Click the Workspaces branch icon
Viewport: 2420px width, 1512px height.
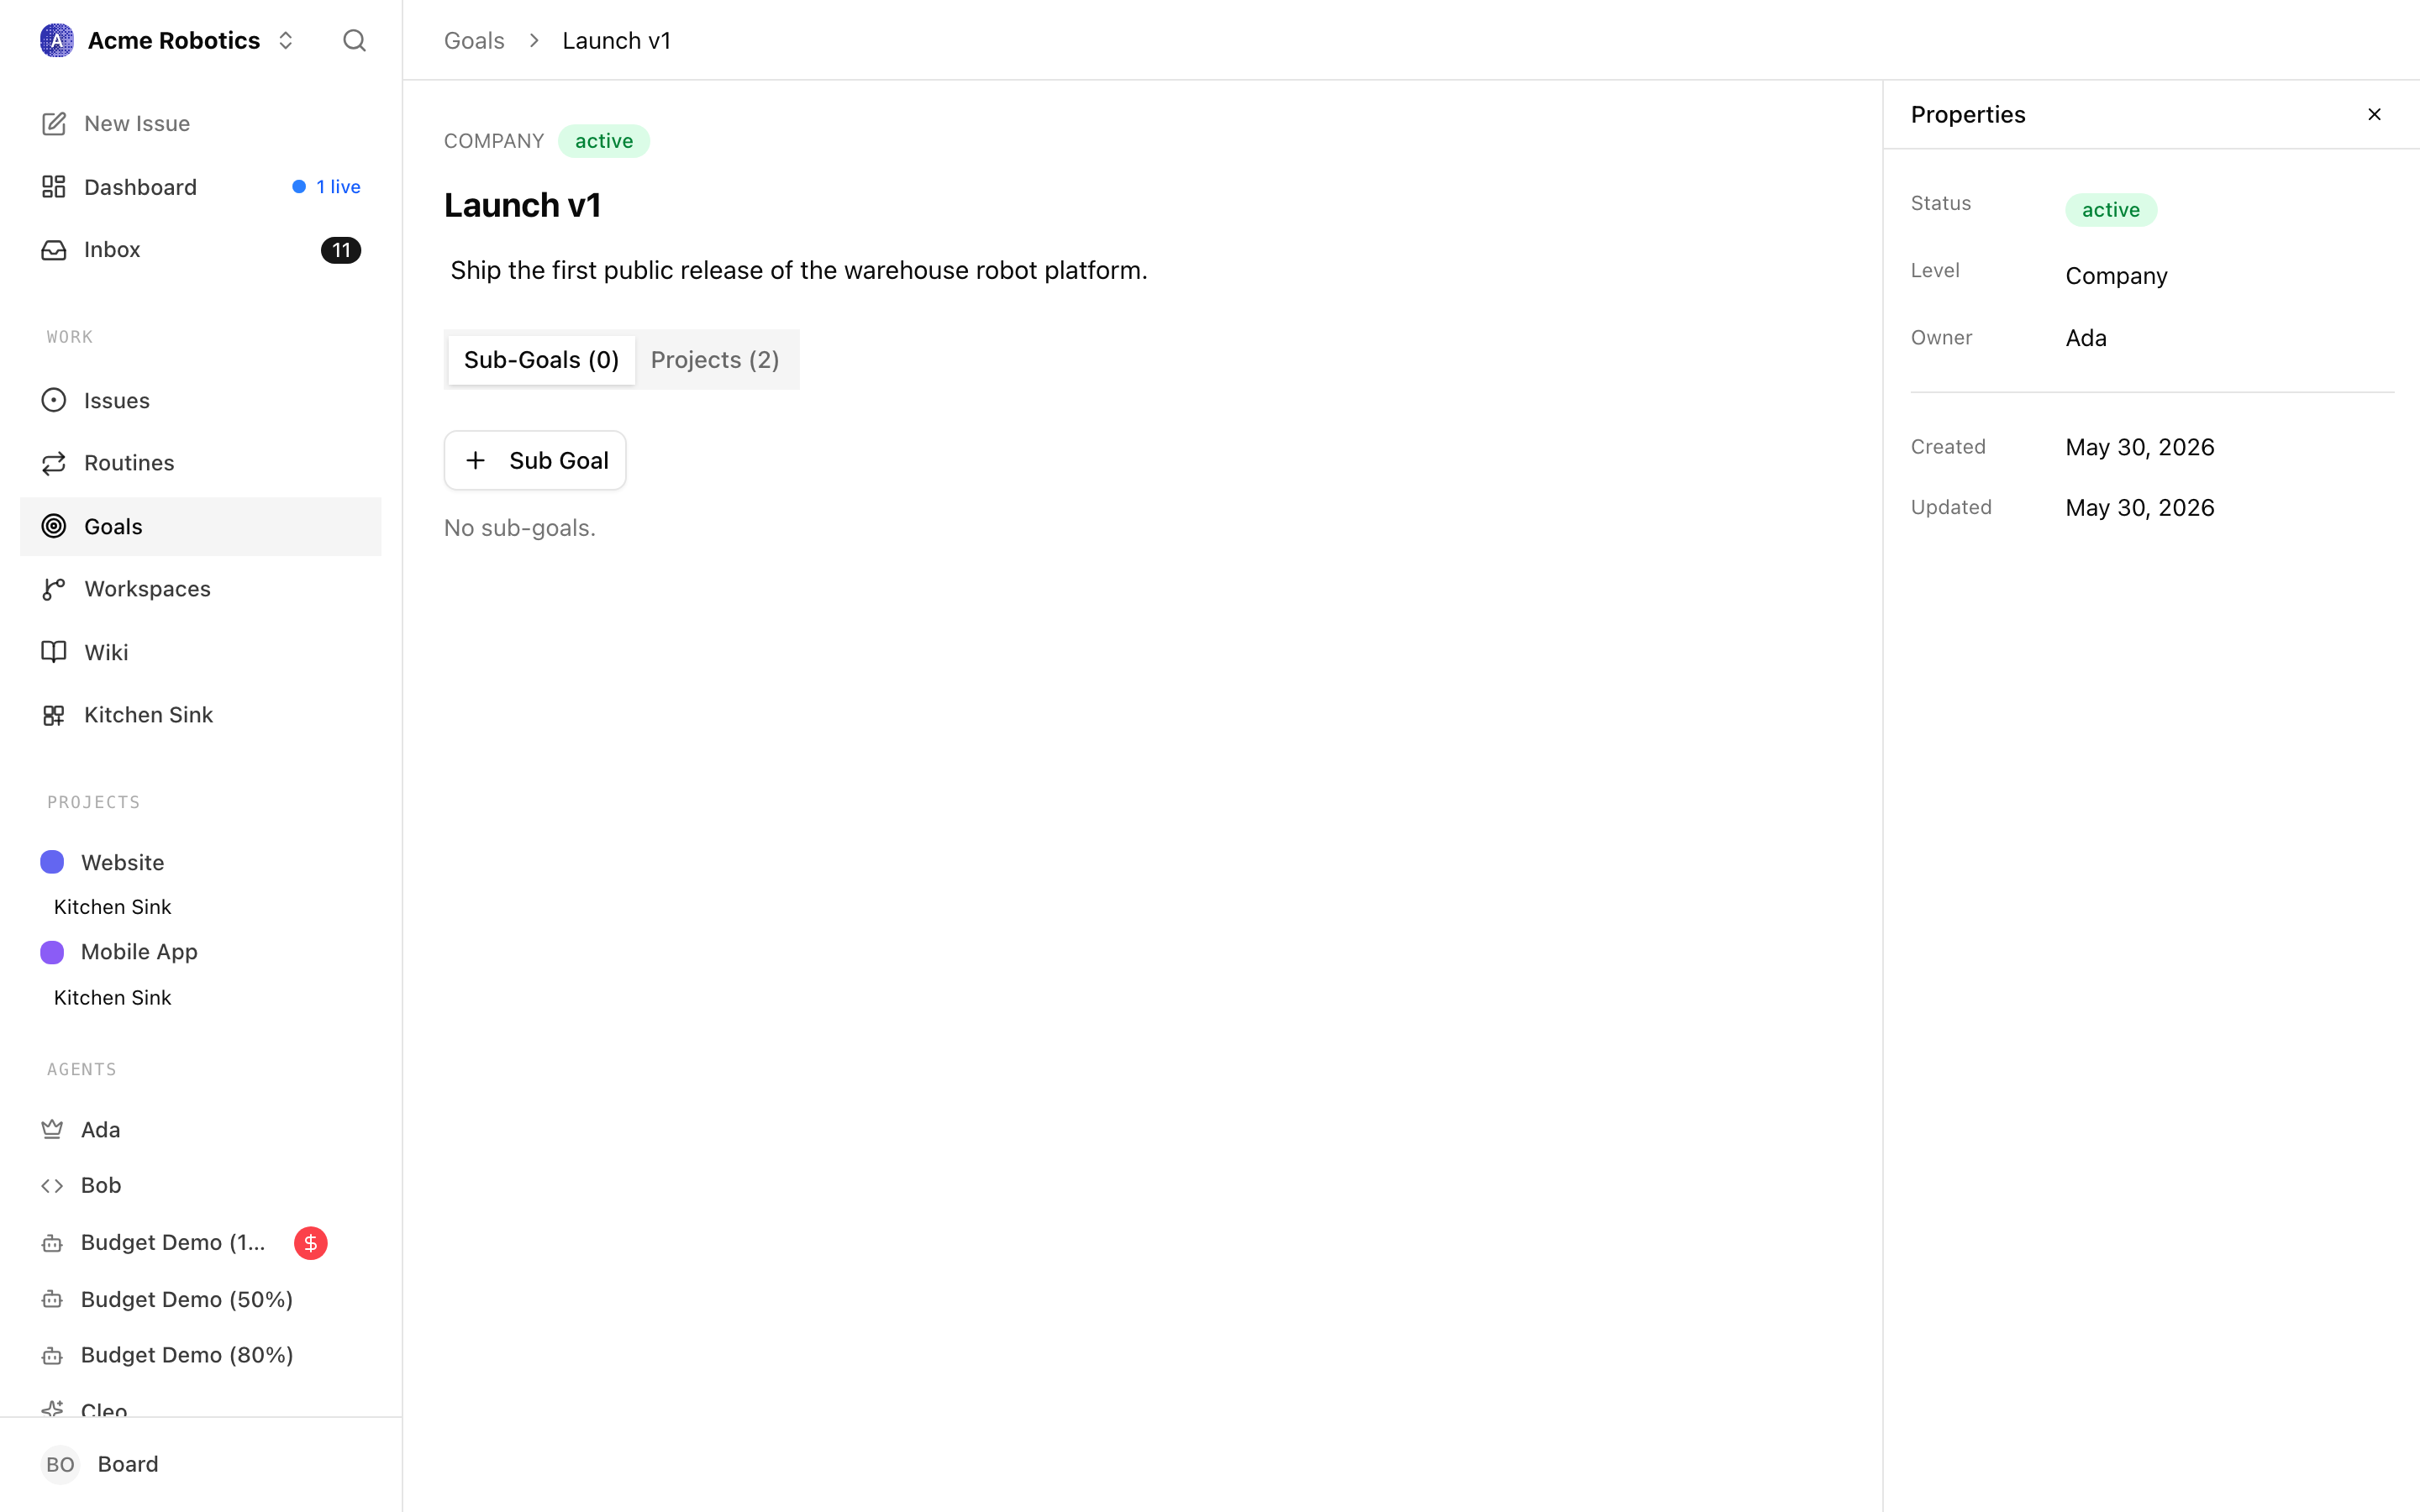pyautogui.click(x=54, y=589)
